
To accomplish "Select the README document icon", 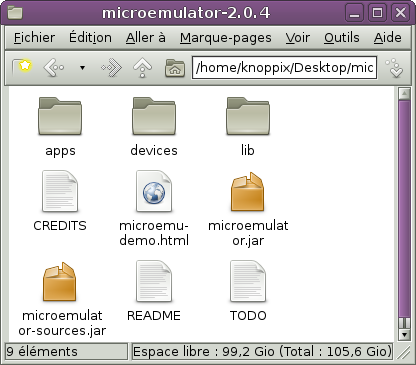I will point(154,281).
